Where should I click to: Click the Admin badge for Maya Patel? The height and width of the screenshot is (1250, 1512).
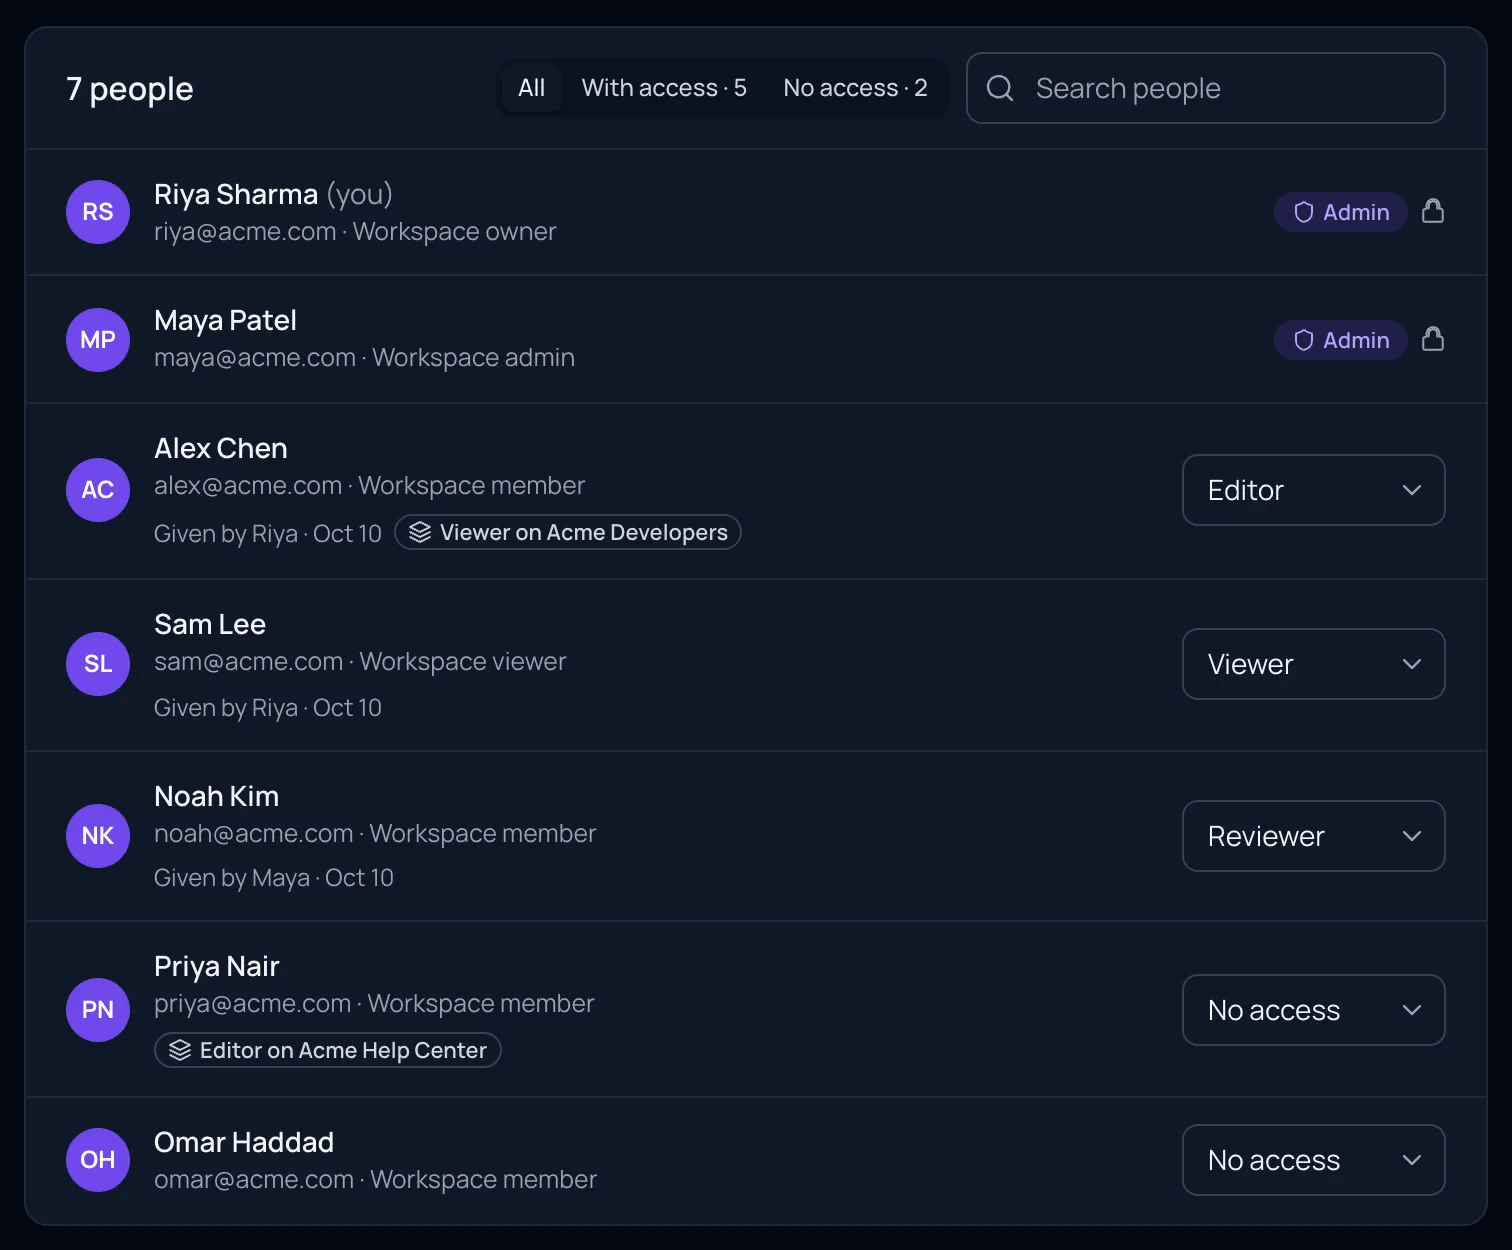(1341, 340)
